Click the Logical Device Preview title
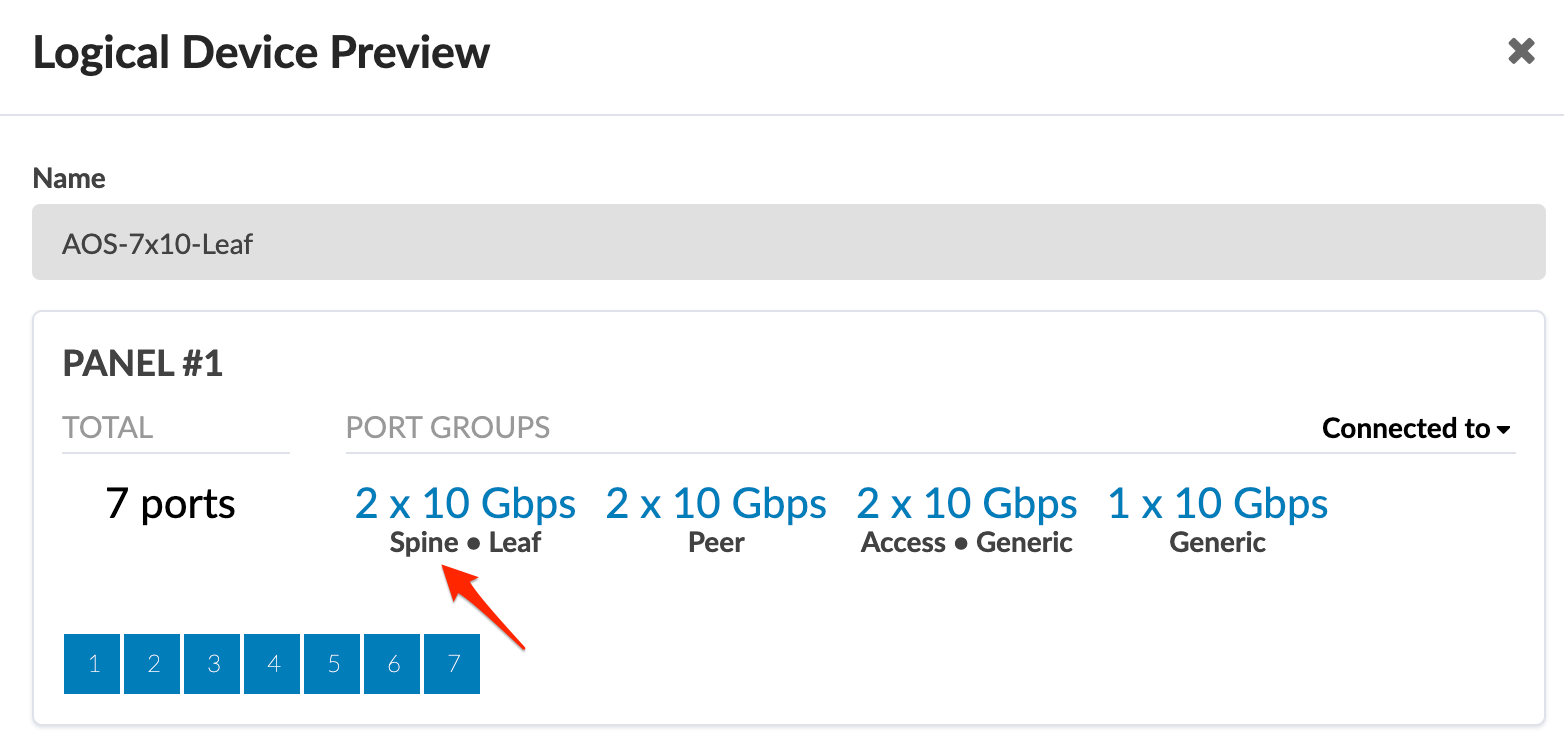Image resolution: width=1564 pixels, height=744 pixels. pyautogui.click(x=261, y=52)
